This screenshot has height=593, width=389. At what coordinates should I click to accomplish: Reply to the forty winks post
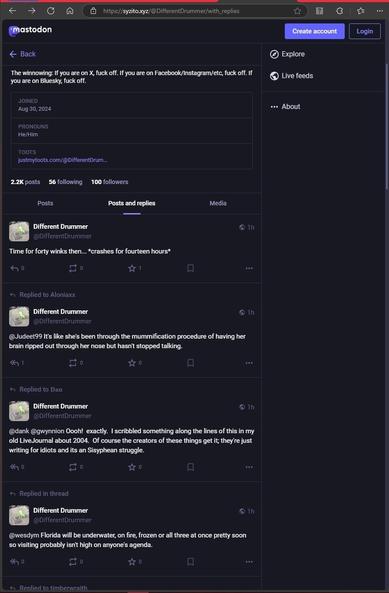15,268
